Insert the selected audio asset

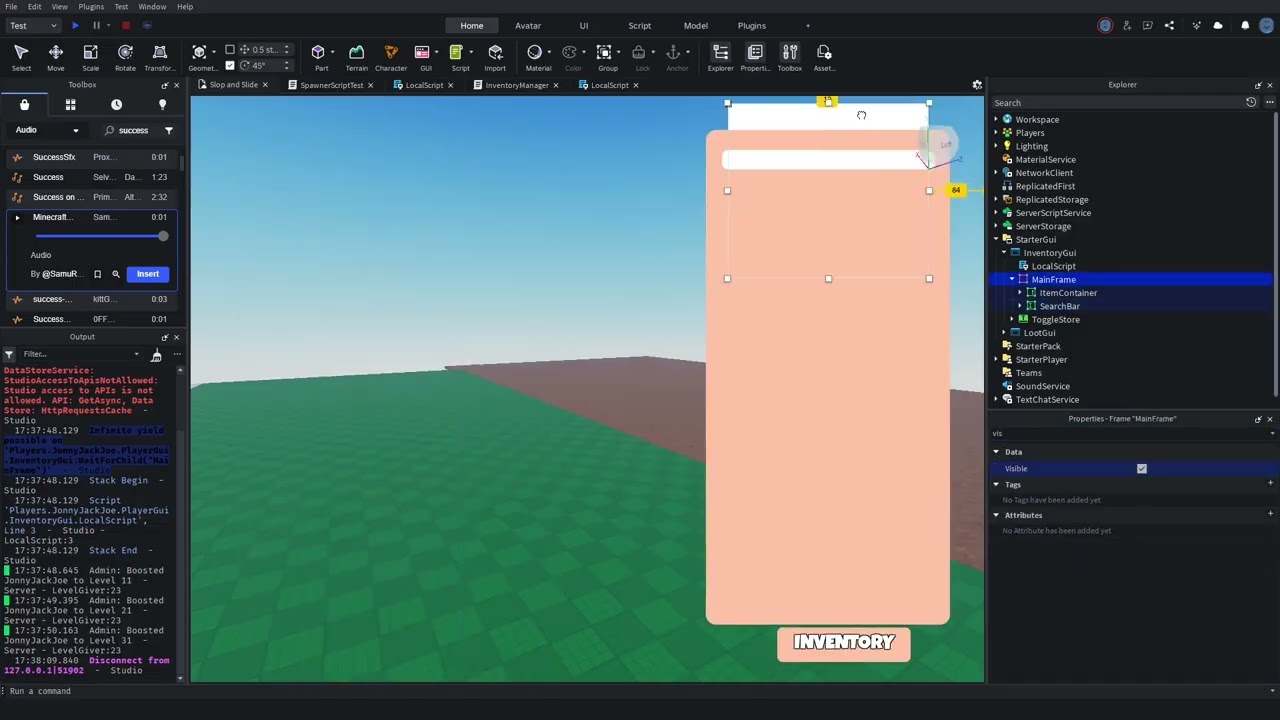click(x=148, y=274)
